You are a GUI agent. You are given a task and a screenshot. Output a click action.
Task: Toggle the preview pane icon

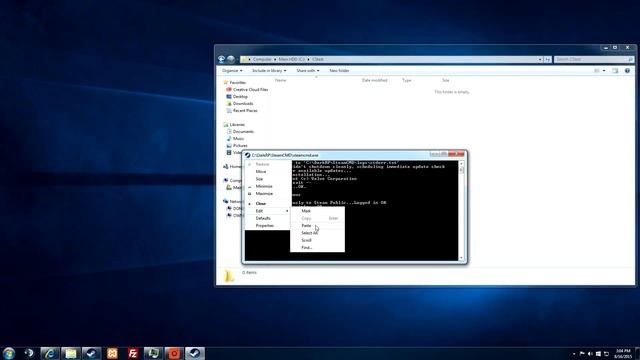click(x=615, y=71)
